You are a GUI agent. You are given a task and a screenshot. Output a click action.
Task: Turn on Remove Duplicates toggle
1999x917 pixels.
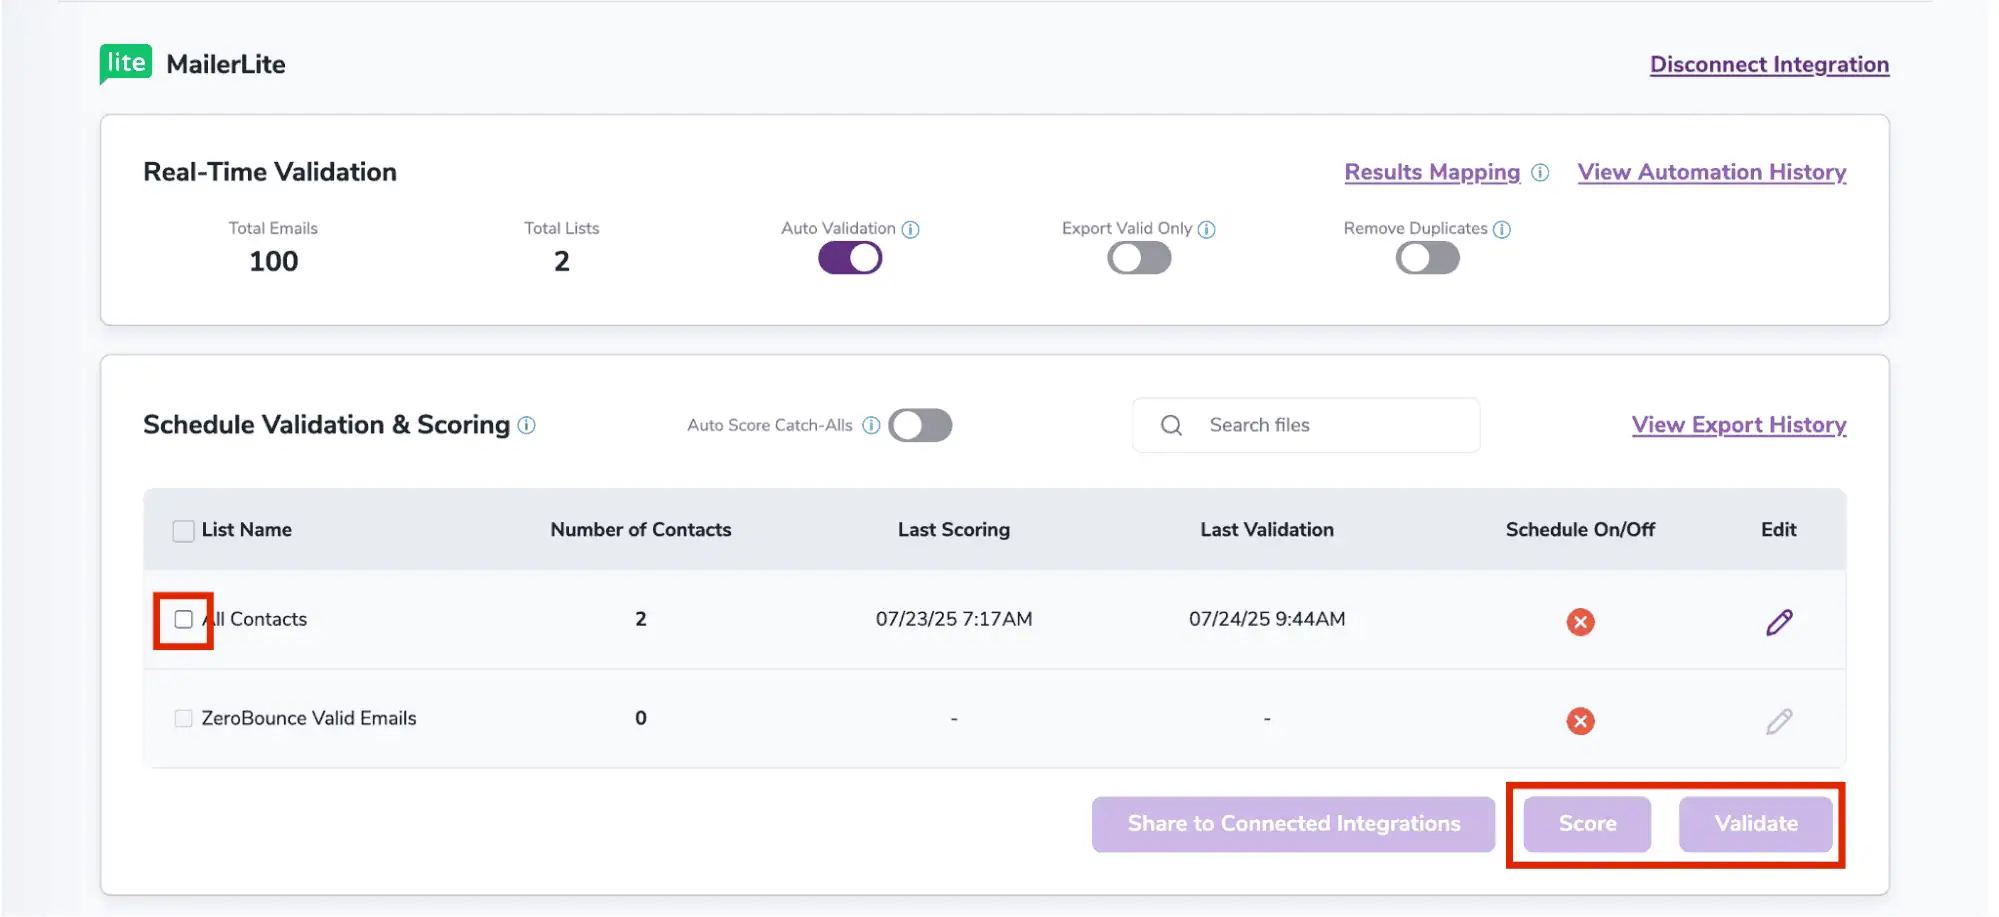(1427, 259)
